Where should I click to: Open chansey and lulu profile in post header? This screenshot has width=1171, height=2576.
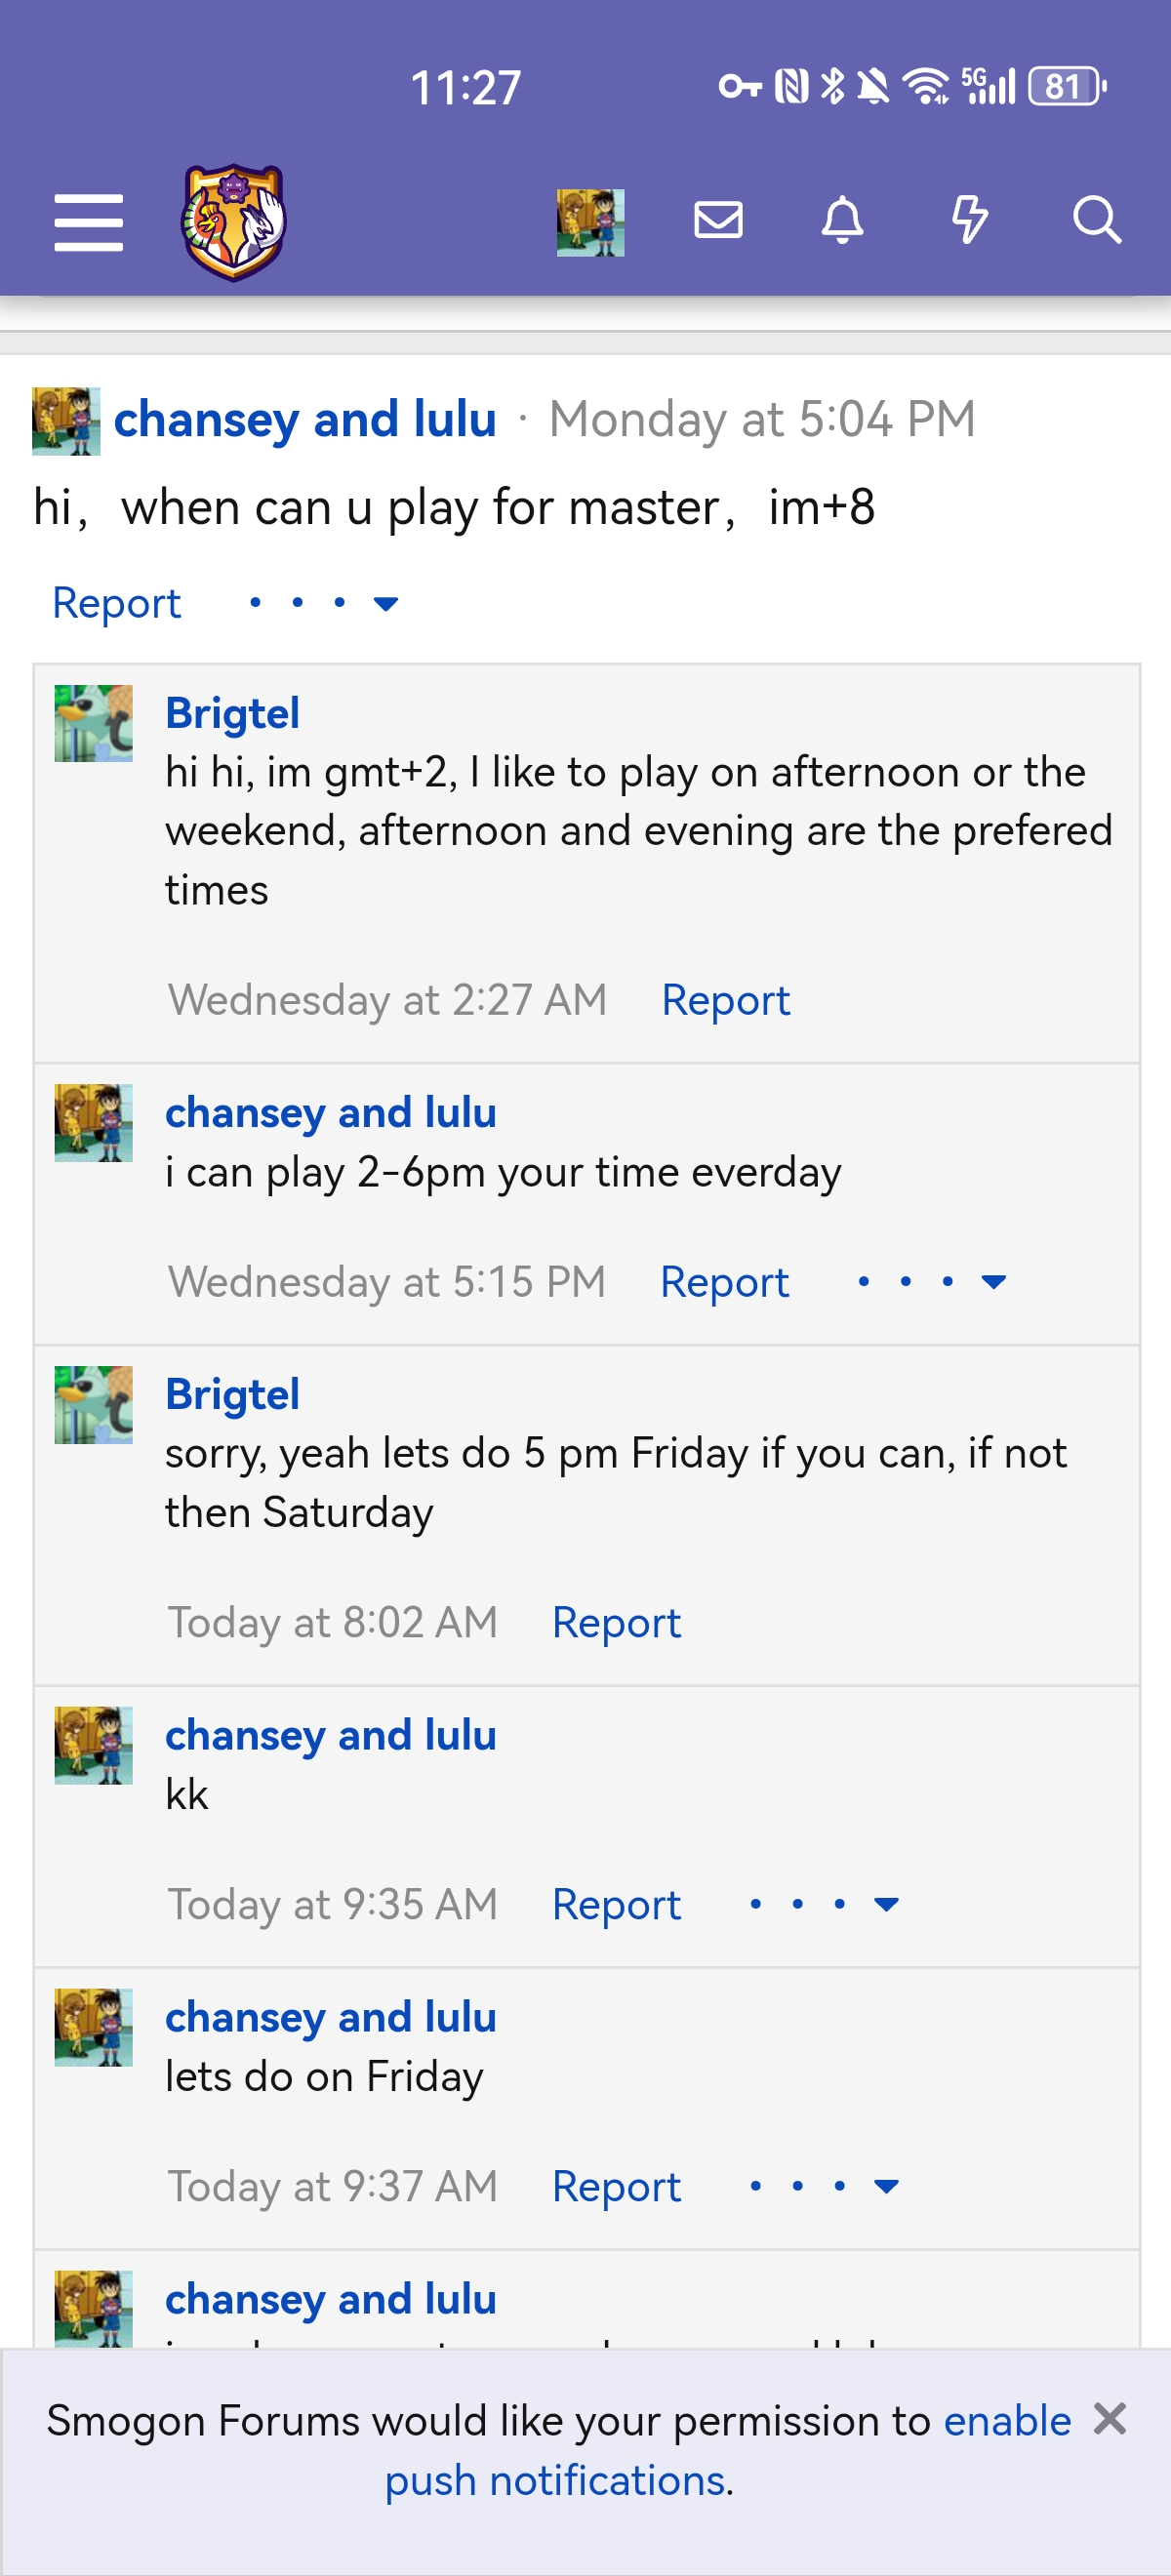coord(305,419)
